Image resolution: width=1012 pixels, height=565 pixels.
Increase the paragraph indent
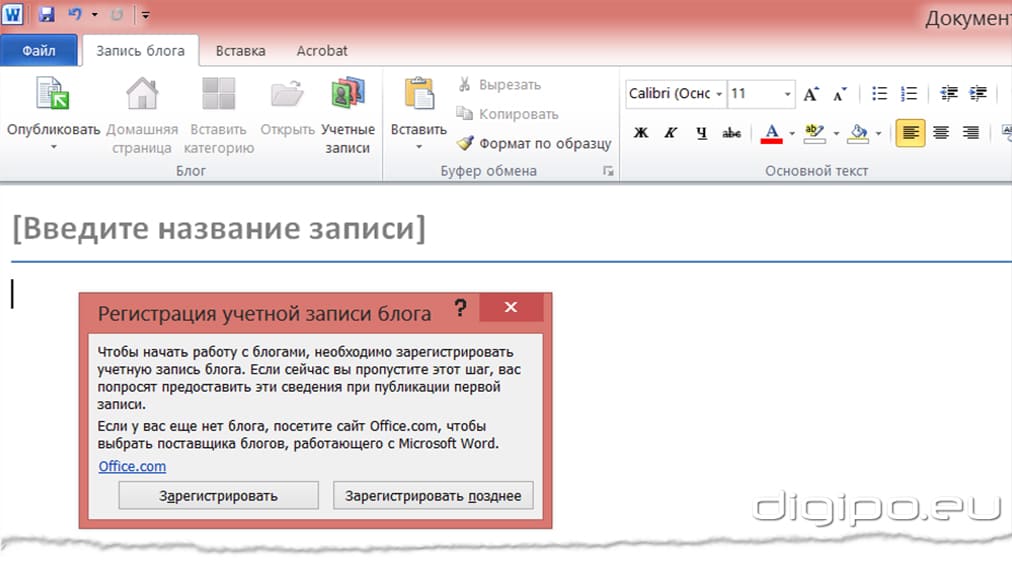[x=978, y=94]
